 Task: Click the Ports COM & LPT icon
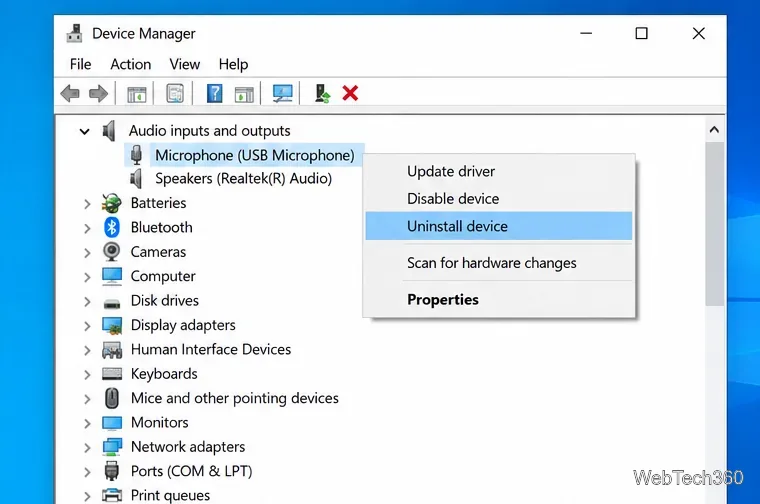click(111, 471)
